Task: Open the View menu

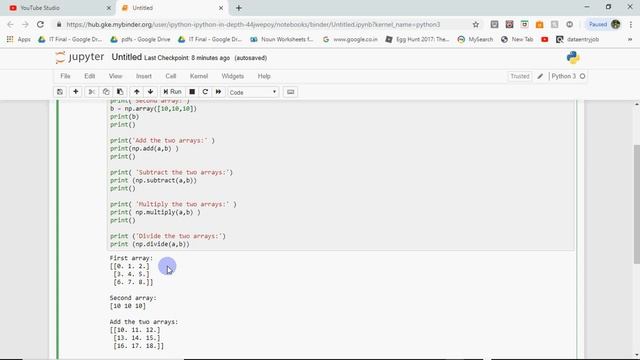Action: (116, 76)
